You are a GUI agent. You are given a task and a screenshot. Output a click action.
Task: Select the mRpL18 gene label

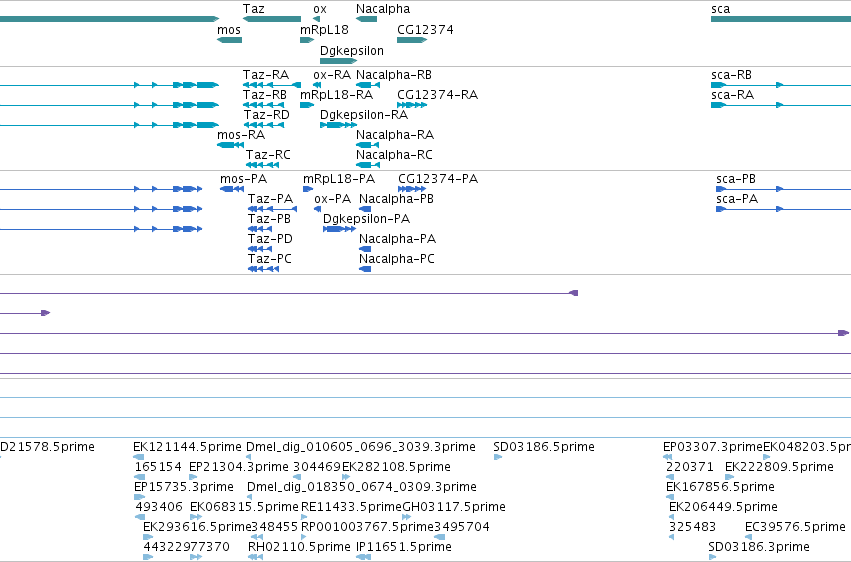pos(324,30)
